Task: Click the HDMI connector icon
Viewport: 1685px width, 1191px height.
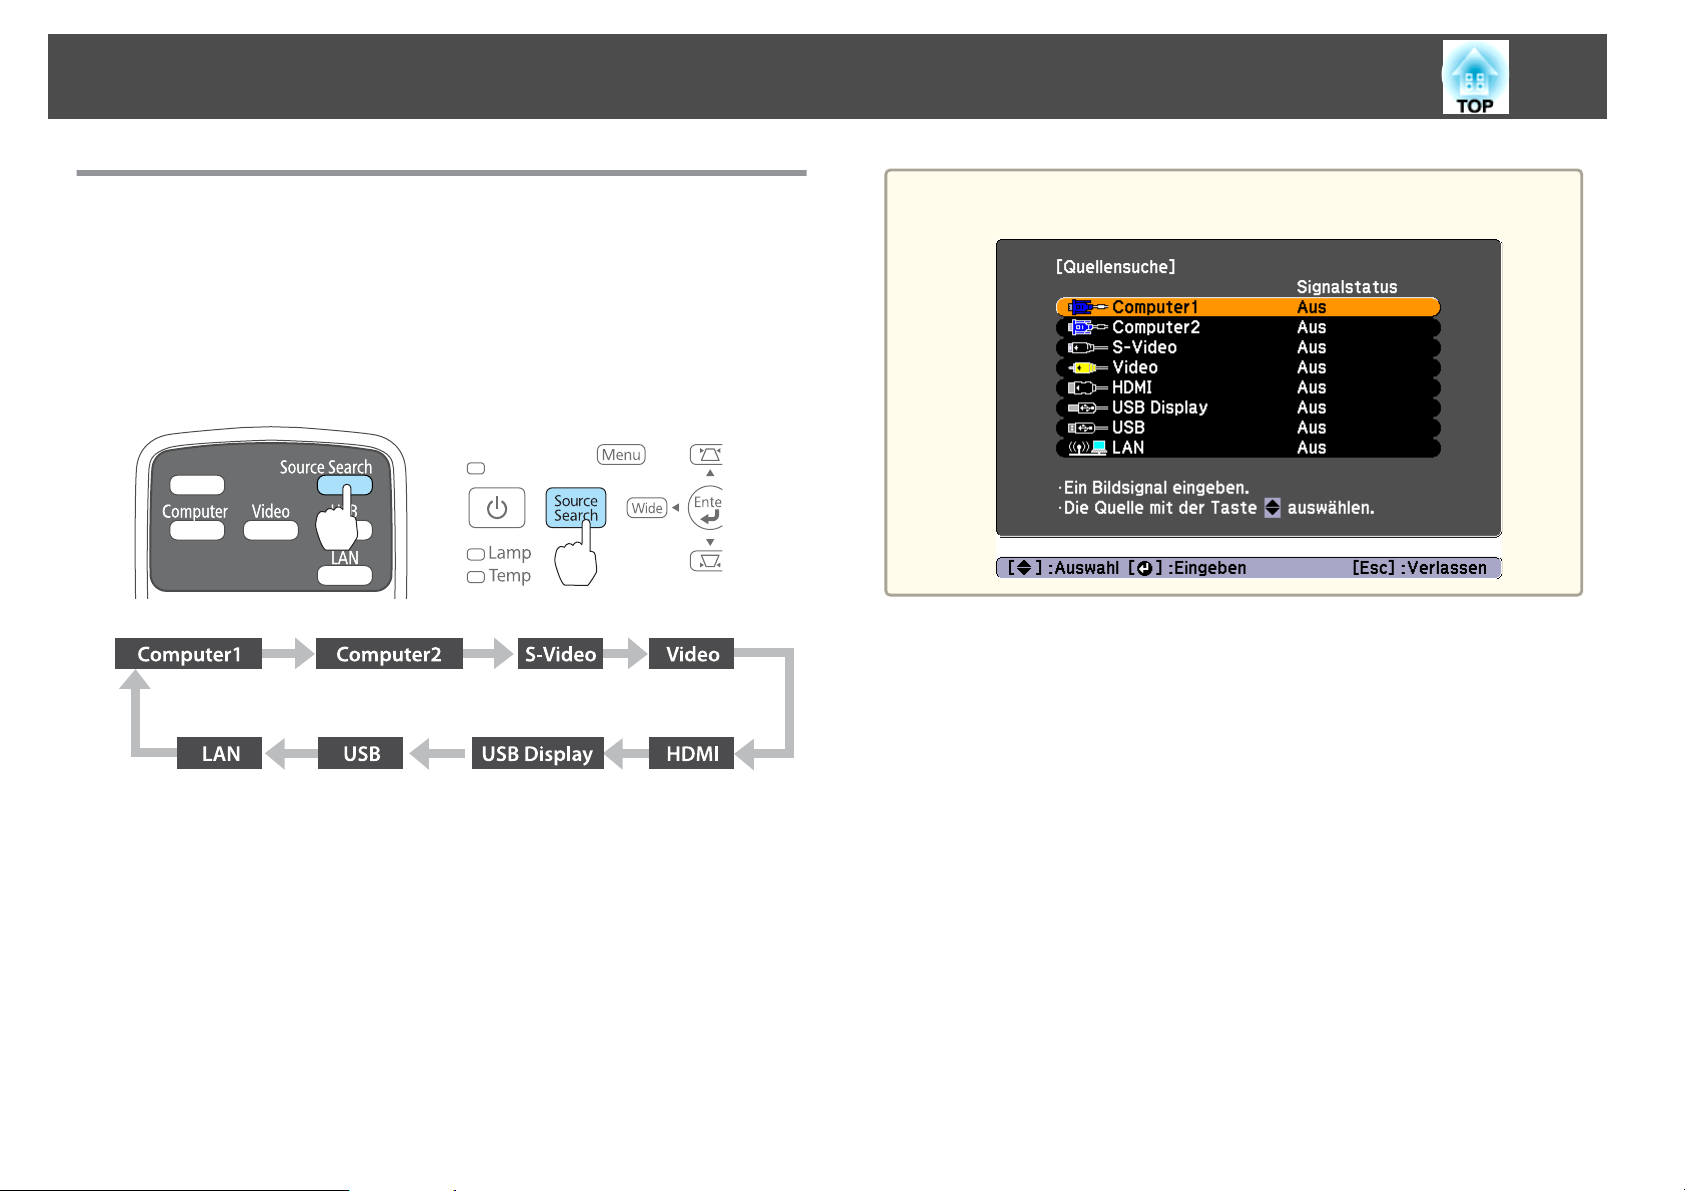Action: 1087,387
